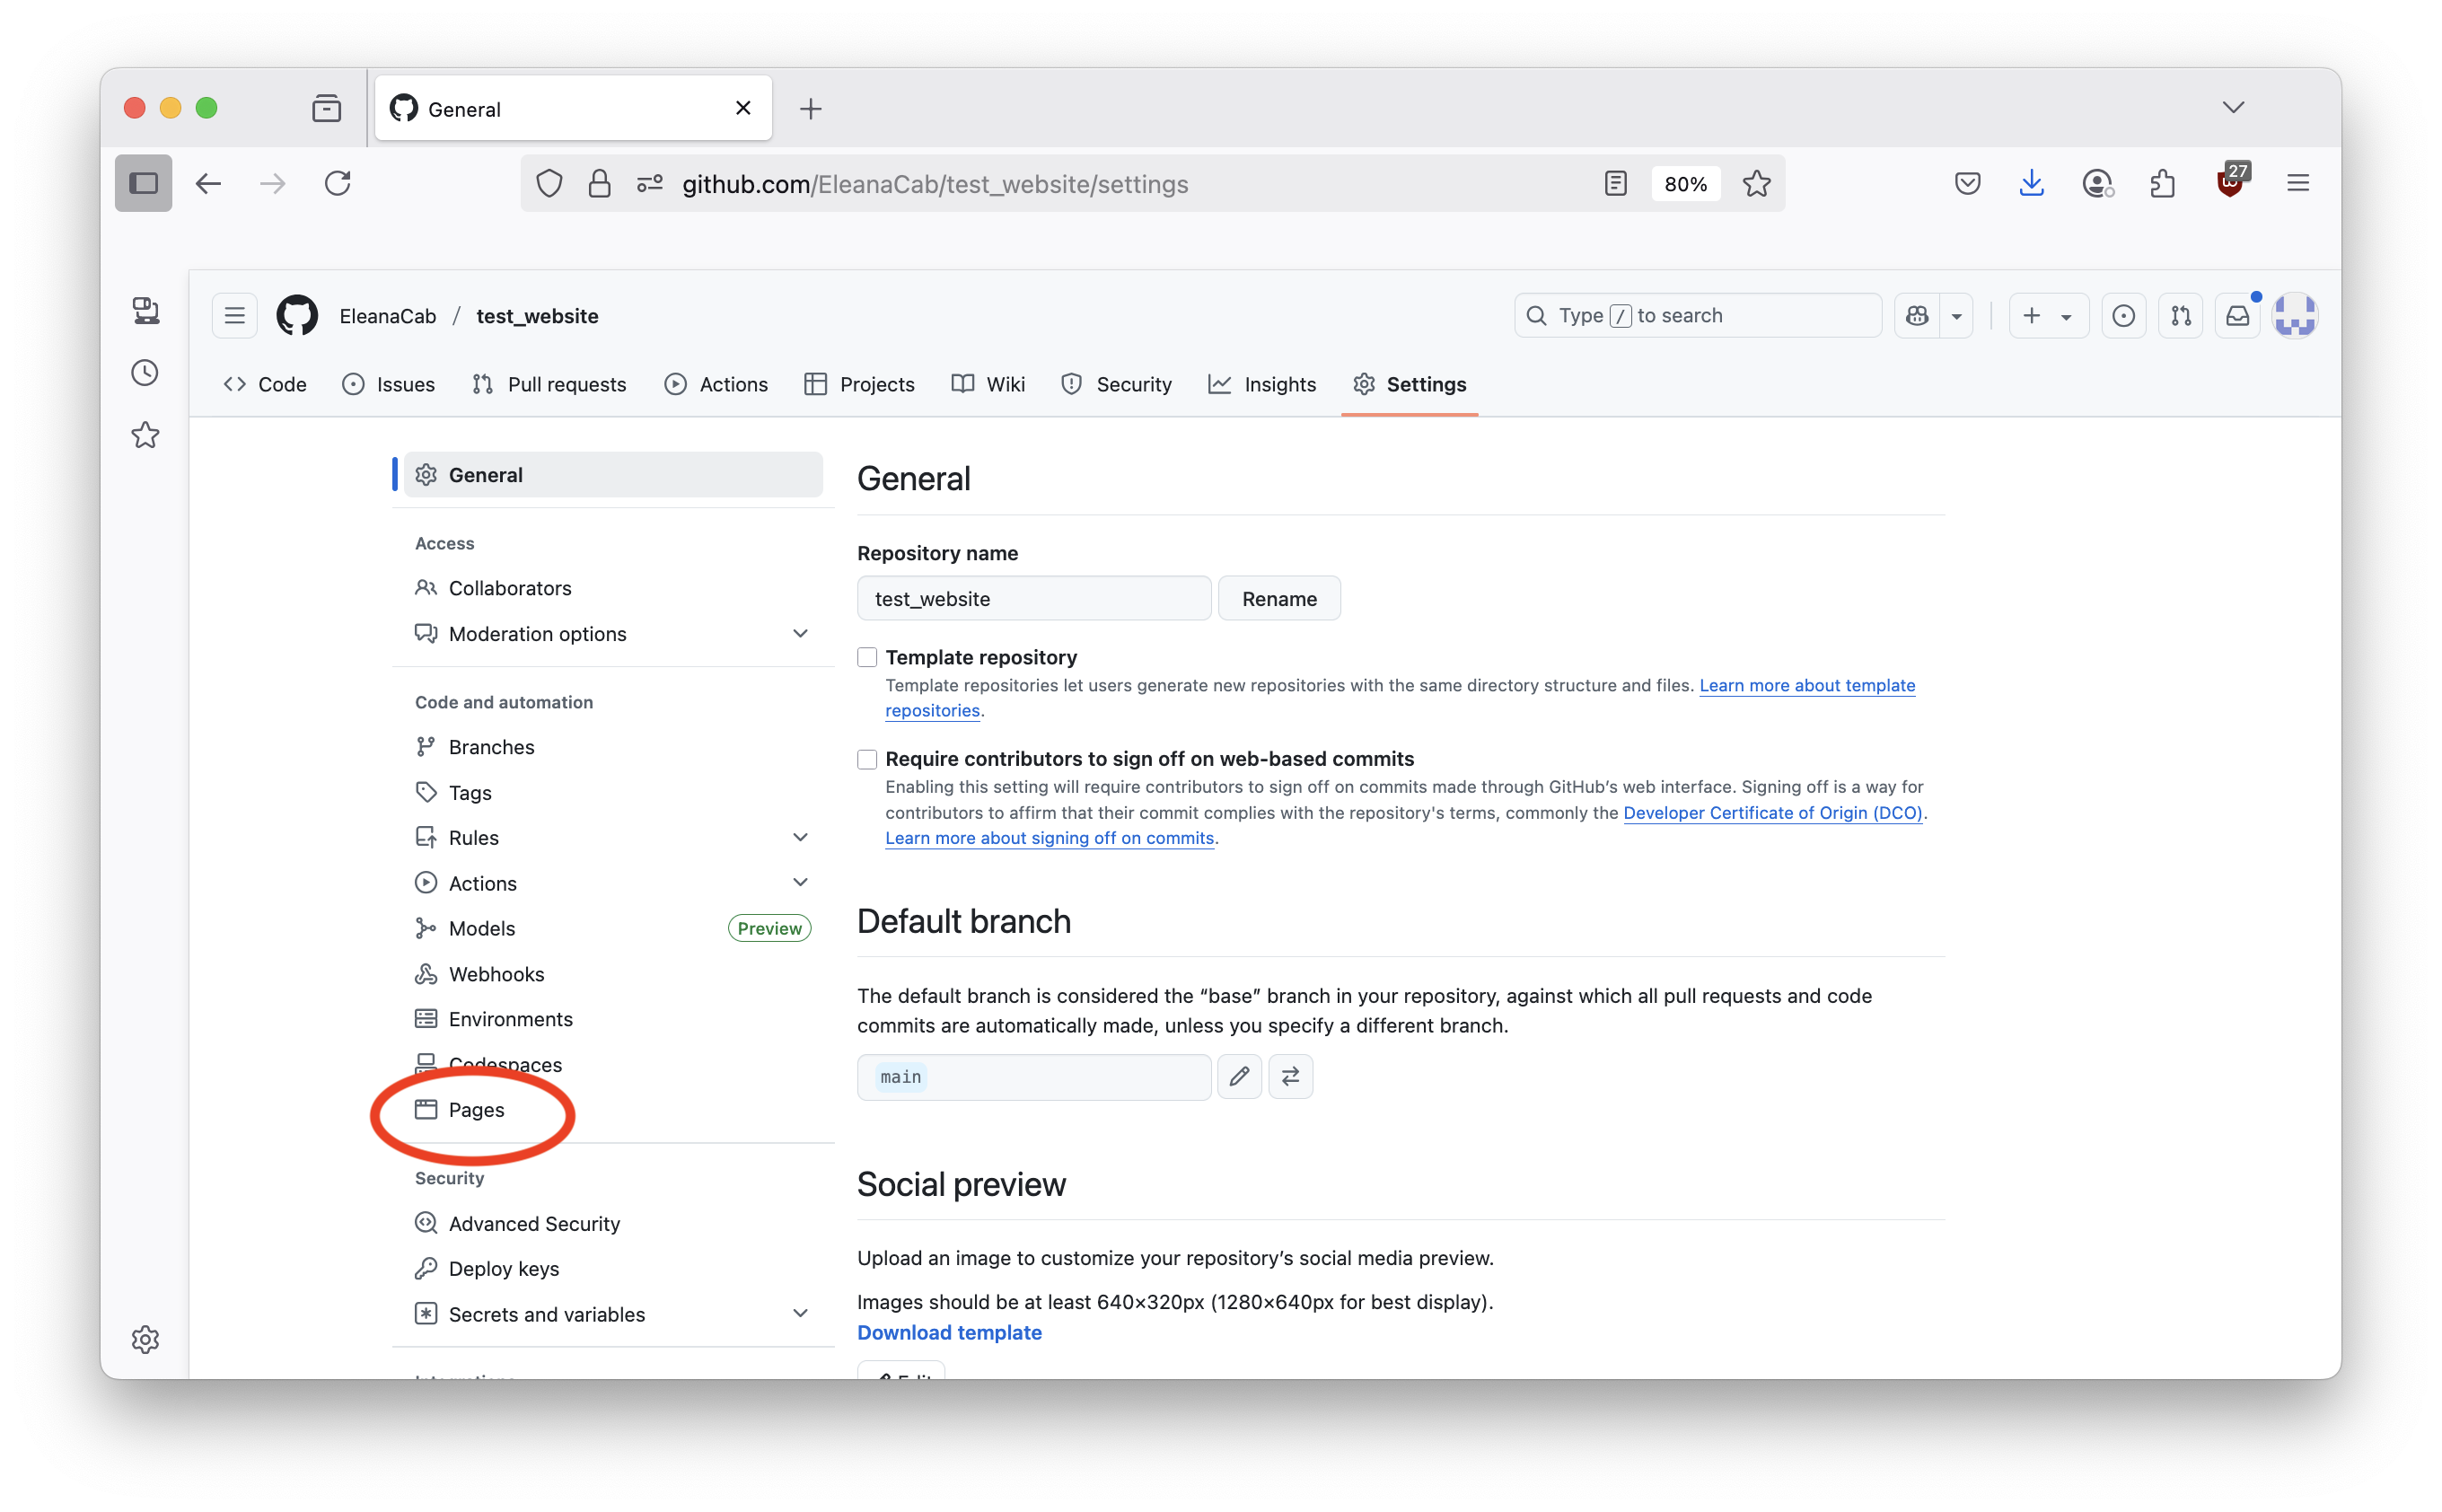Open the Pages settings item
This screenshot has height=1512, width=2442.
tap(476, 1110)
